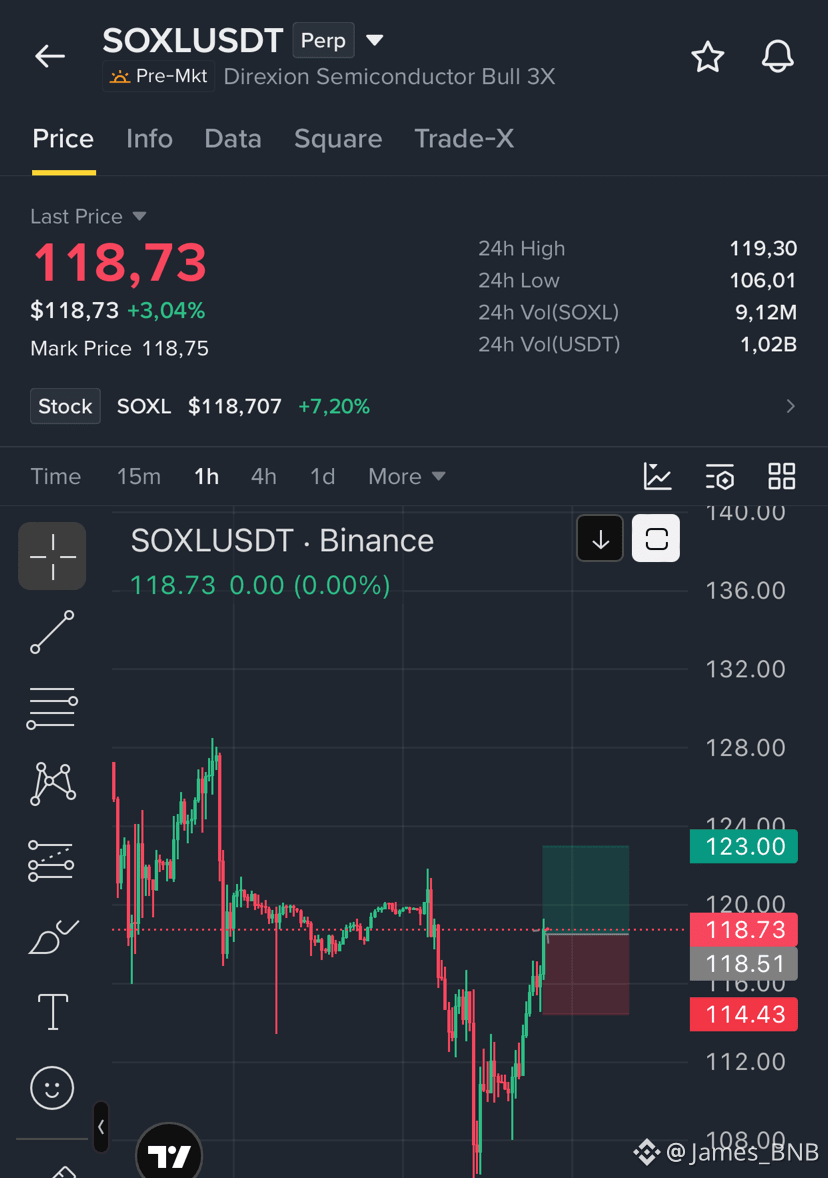Toggle fullscreen chart button
The image size is (828, 1178).
(x=656, y=539)
